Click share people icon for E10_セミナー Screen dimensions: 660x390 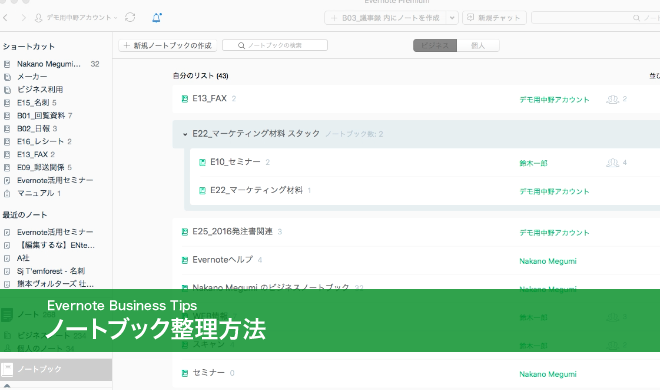(x=612, y=163)
